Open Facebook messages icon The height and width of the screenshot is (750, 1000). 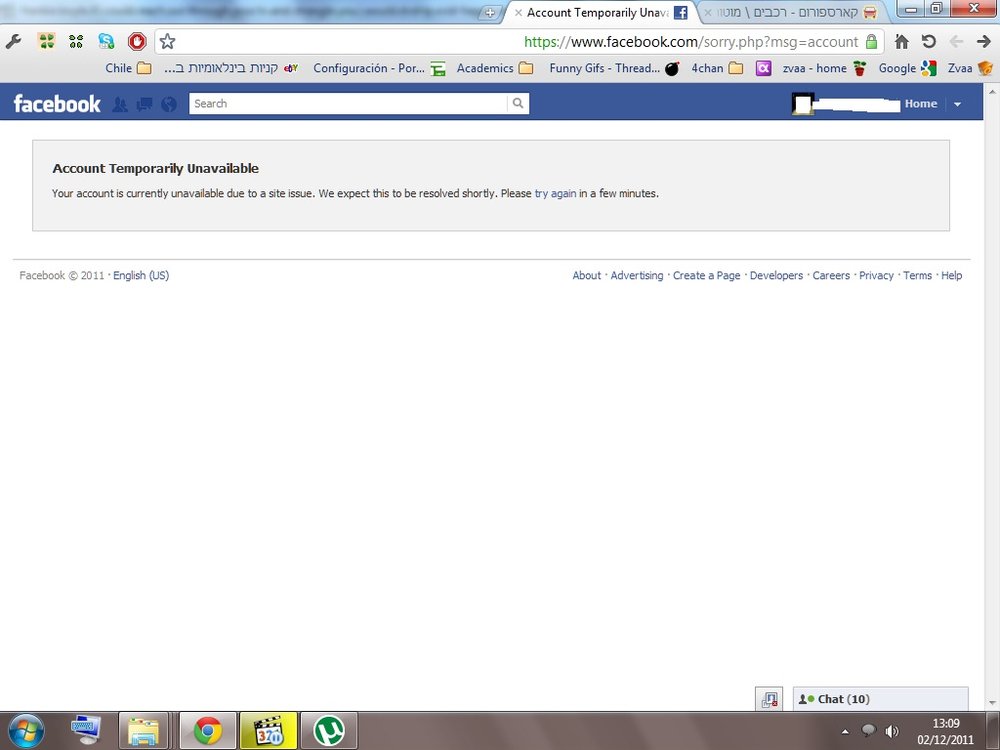point(144,104)
